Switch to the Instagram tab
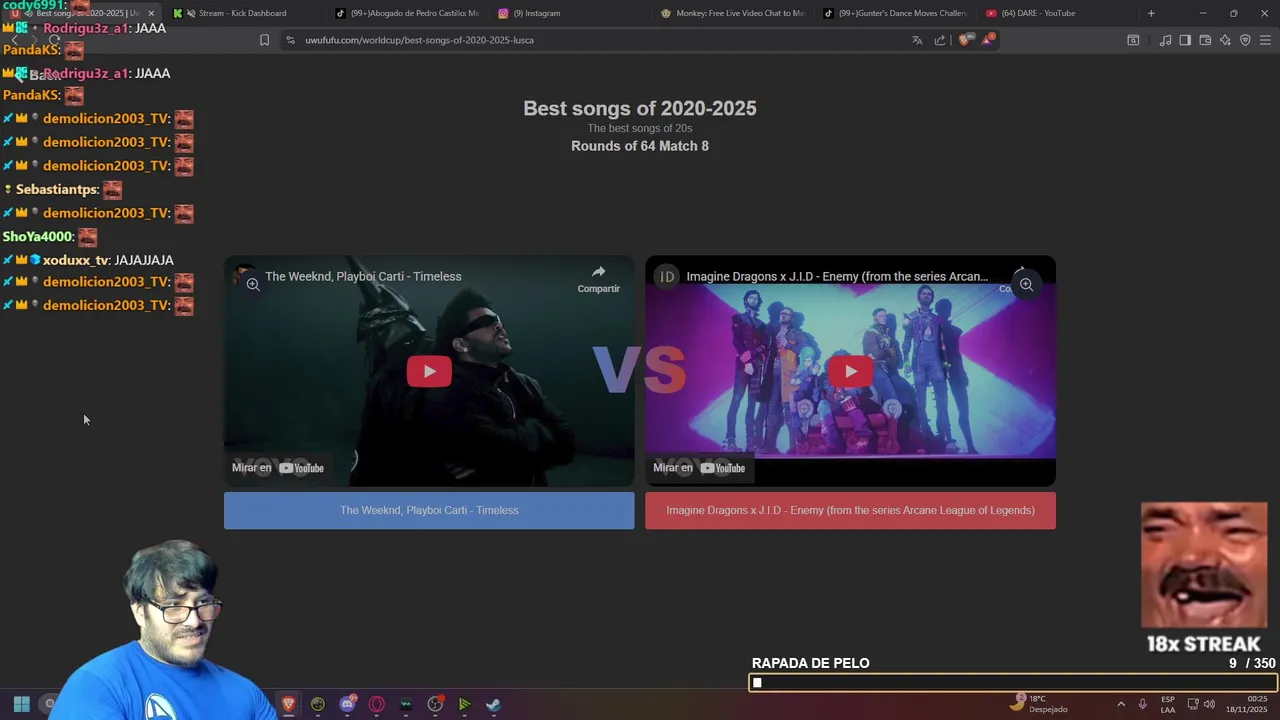The height and width of the screenshot is (720, 1280). [x=570, y=13]
